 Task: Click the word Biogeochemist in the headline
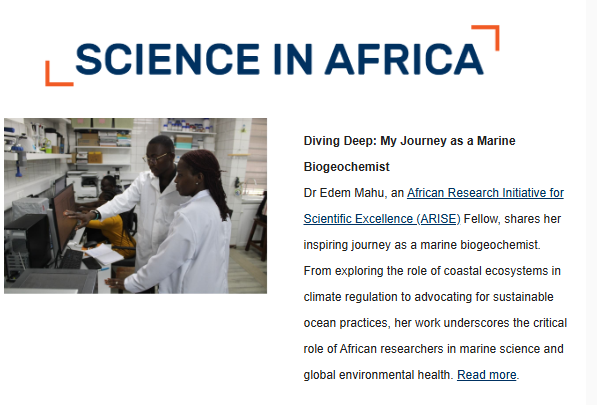coord(346,167)
